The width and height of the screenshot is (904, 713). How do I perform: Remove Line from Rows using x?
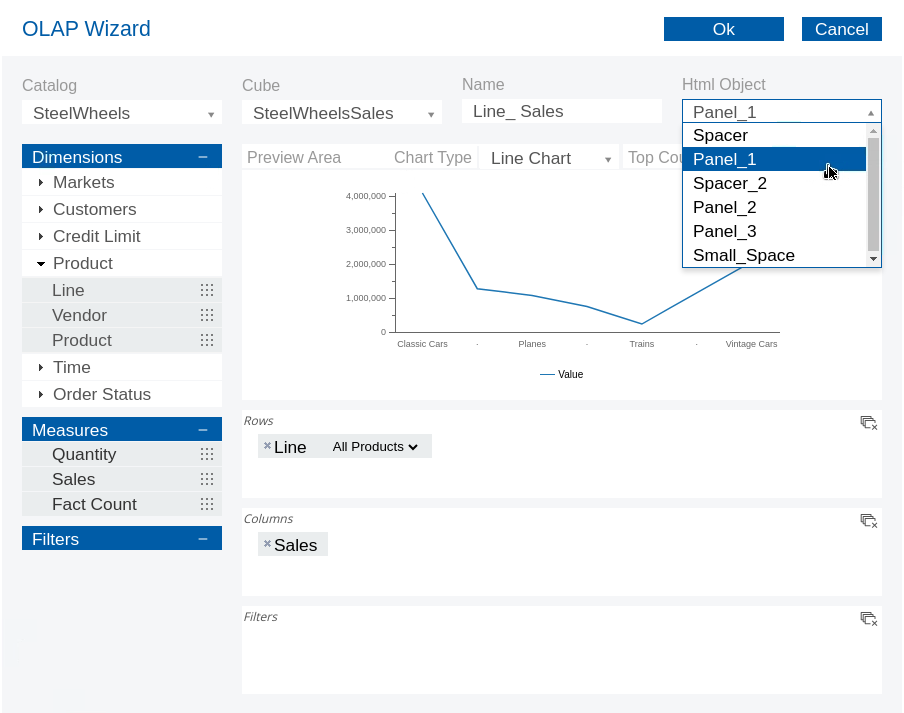267,446
